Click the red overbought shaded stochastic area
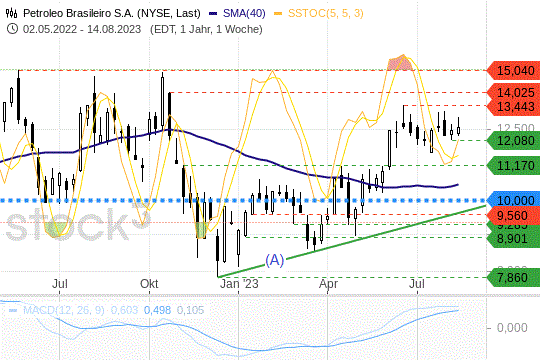Screen dimensions: 540x360 coord(399,63)
